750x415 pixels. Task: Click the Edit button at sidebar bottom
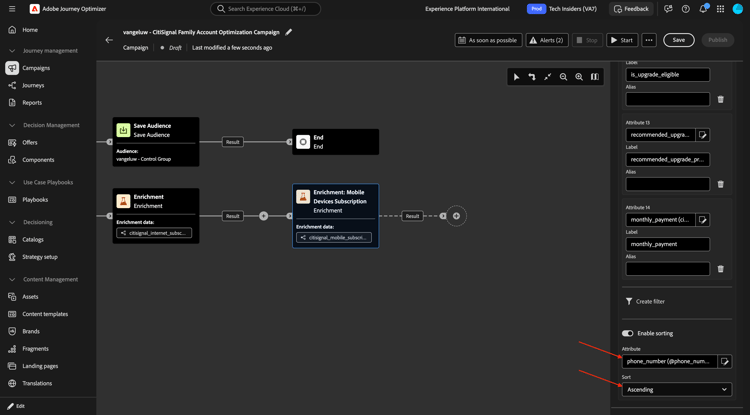tap(16, 406)
